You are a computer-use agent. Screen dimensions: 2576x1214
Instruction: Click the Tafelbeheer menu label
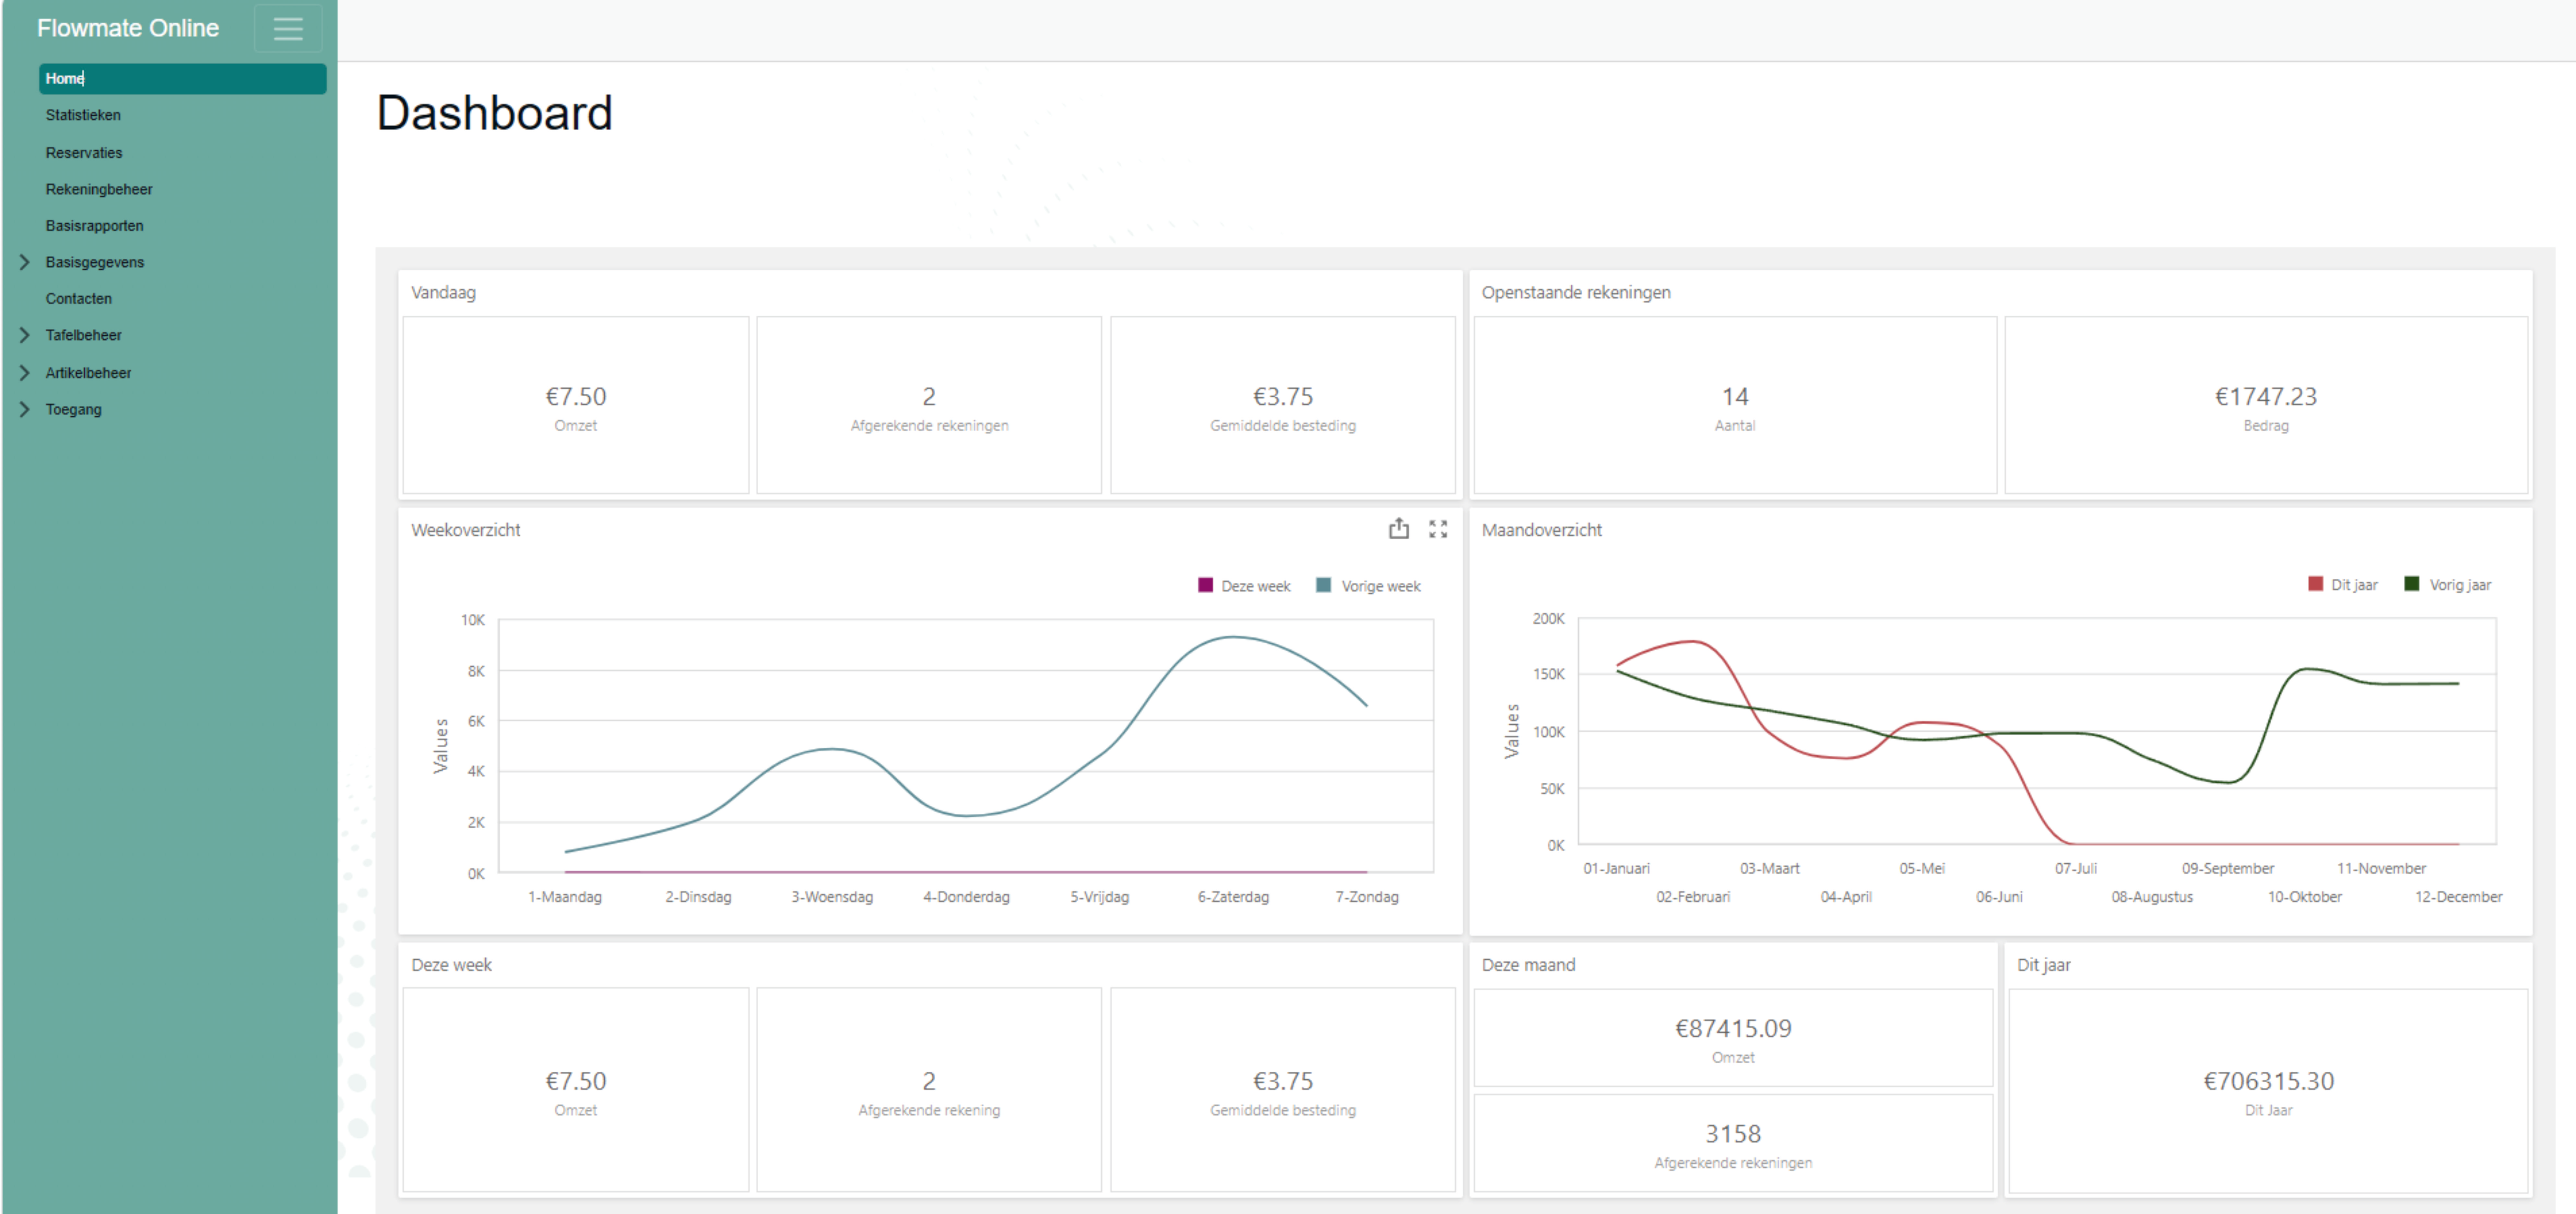click(84, 335)
